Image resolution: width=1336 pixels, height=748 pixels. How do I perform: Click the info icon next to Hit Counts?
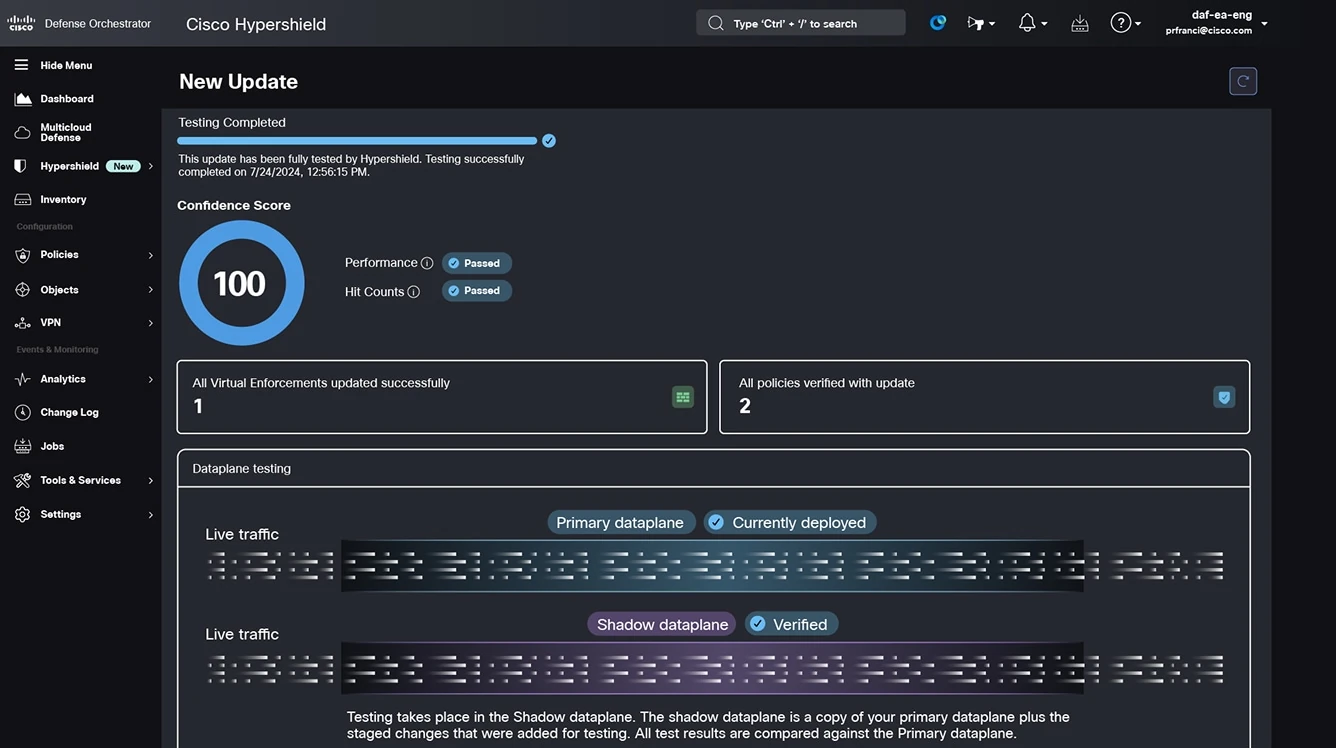(413, 292)
